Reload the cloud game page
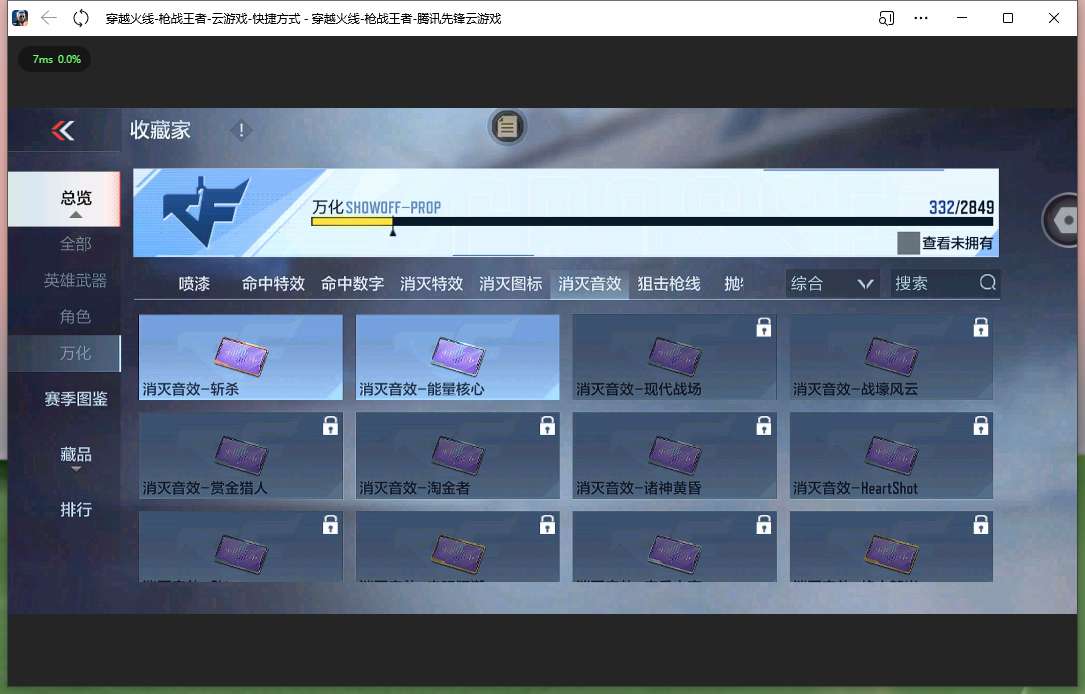Viewport: 1085px width, 694px height. (x=81, y=18)
